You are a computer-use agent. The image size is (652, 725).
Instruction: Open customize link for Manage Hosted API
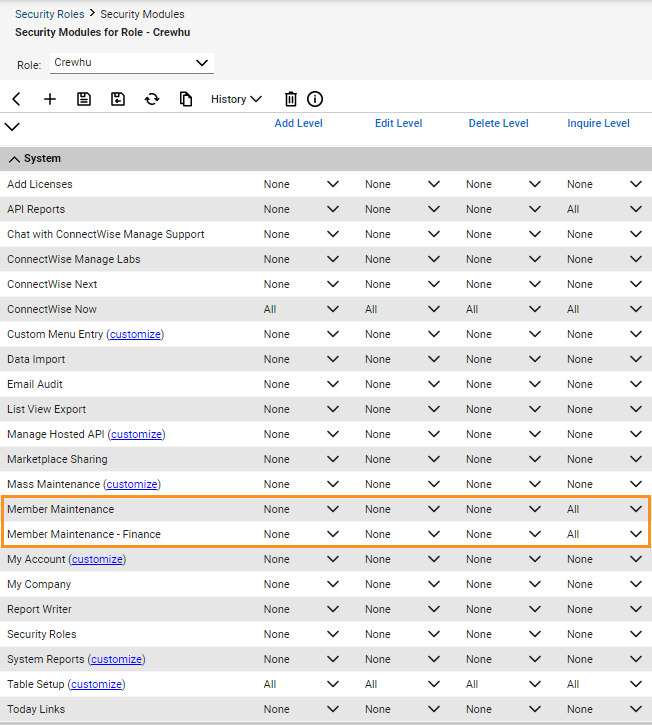click(x=136, y=434)
